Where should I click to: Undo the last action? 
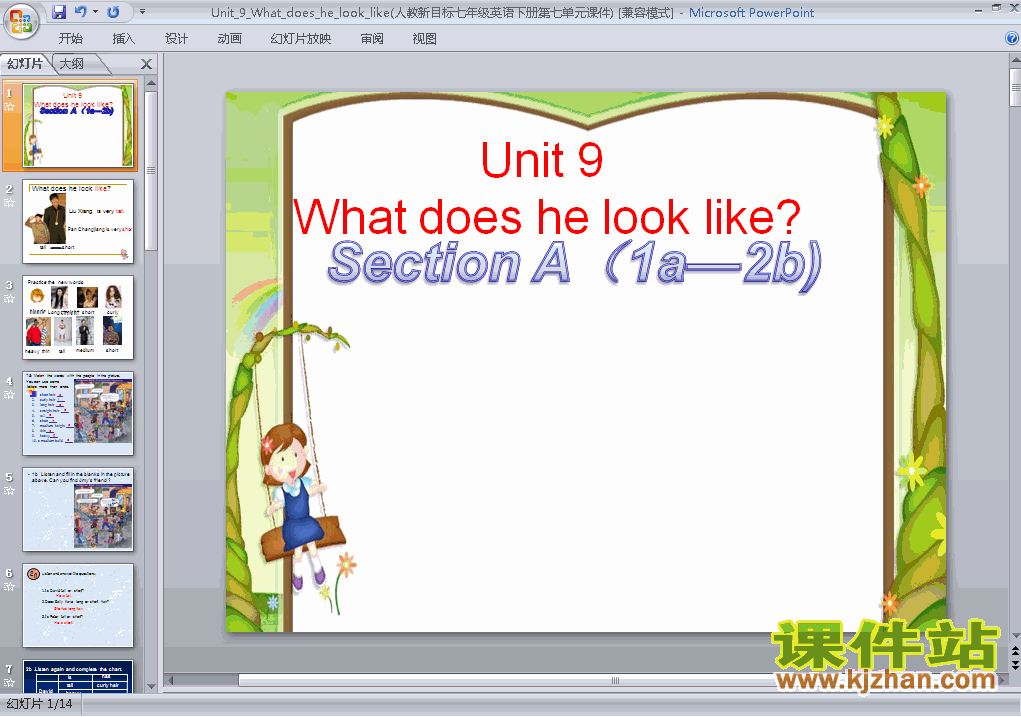pos(81,12)
